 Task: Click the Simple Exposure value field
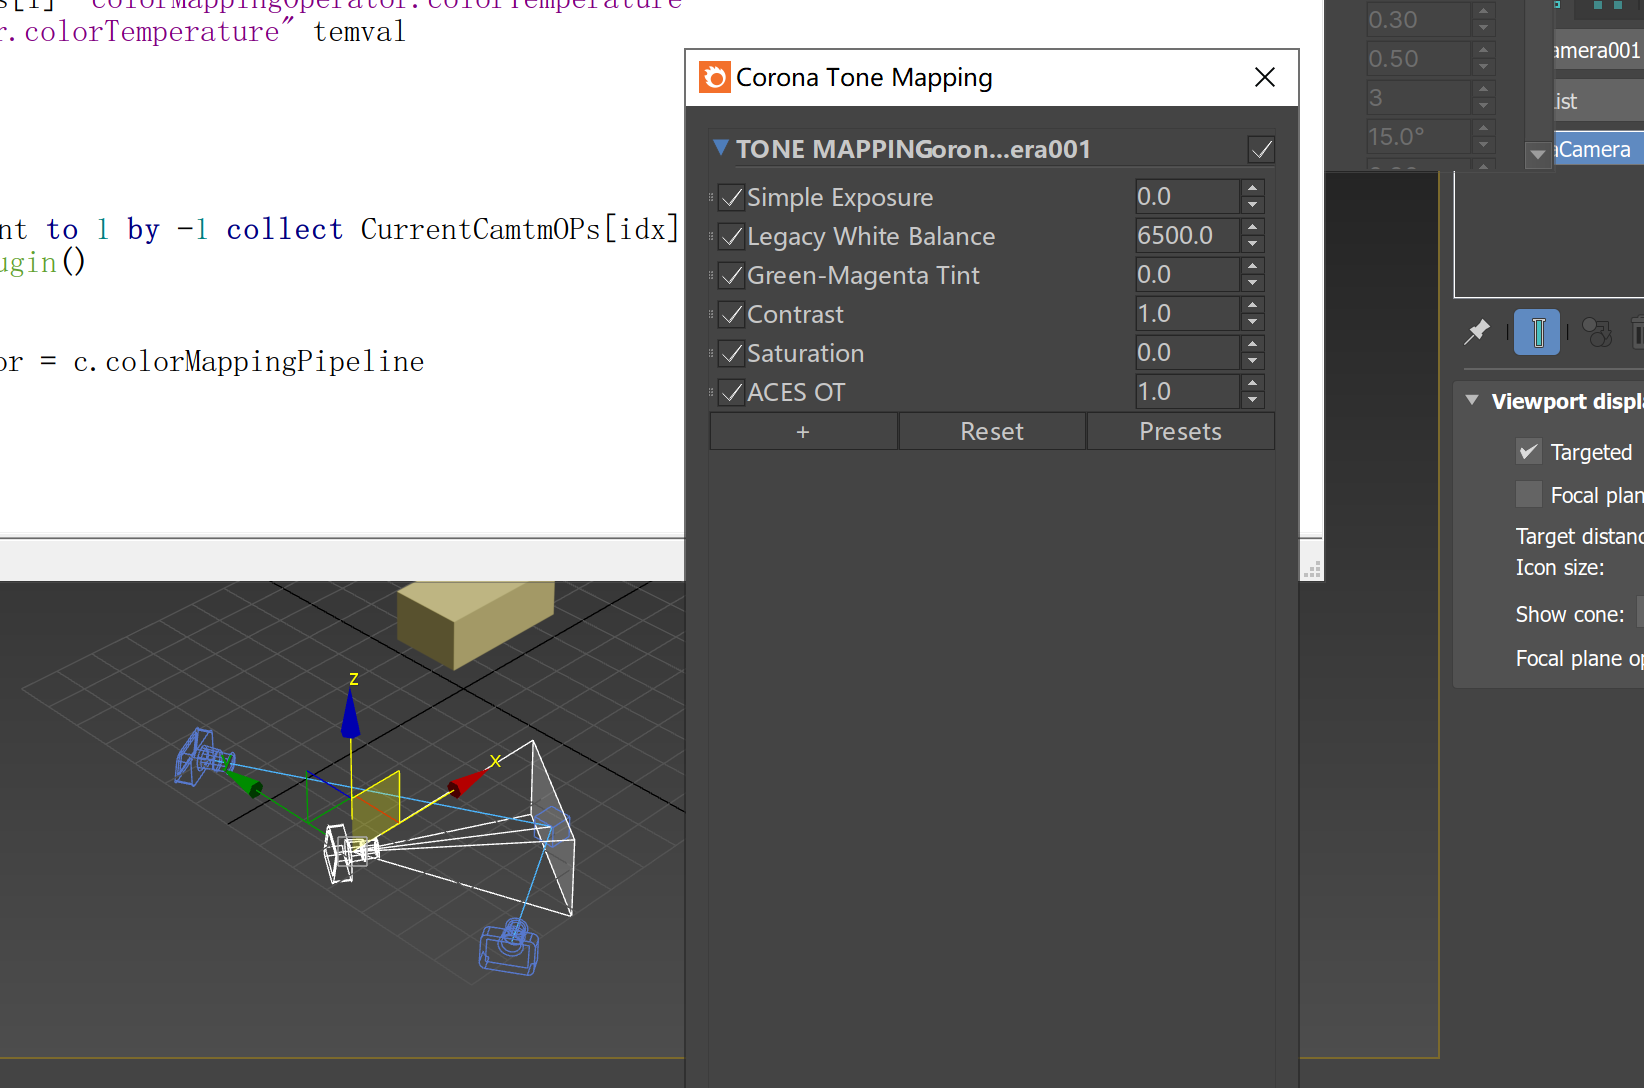click(x=1188, y=197)
